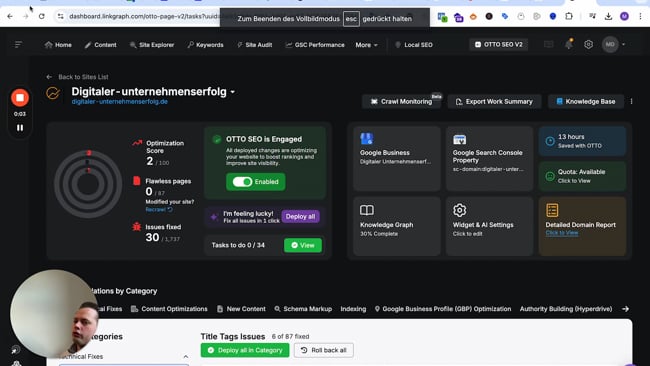Expand the Digitaler-unternehmenserfolg site dropdown
The height and width of the screenshot is (366, 650).
233,92
